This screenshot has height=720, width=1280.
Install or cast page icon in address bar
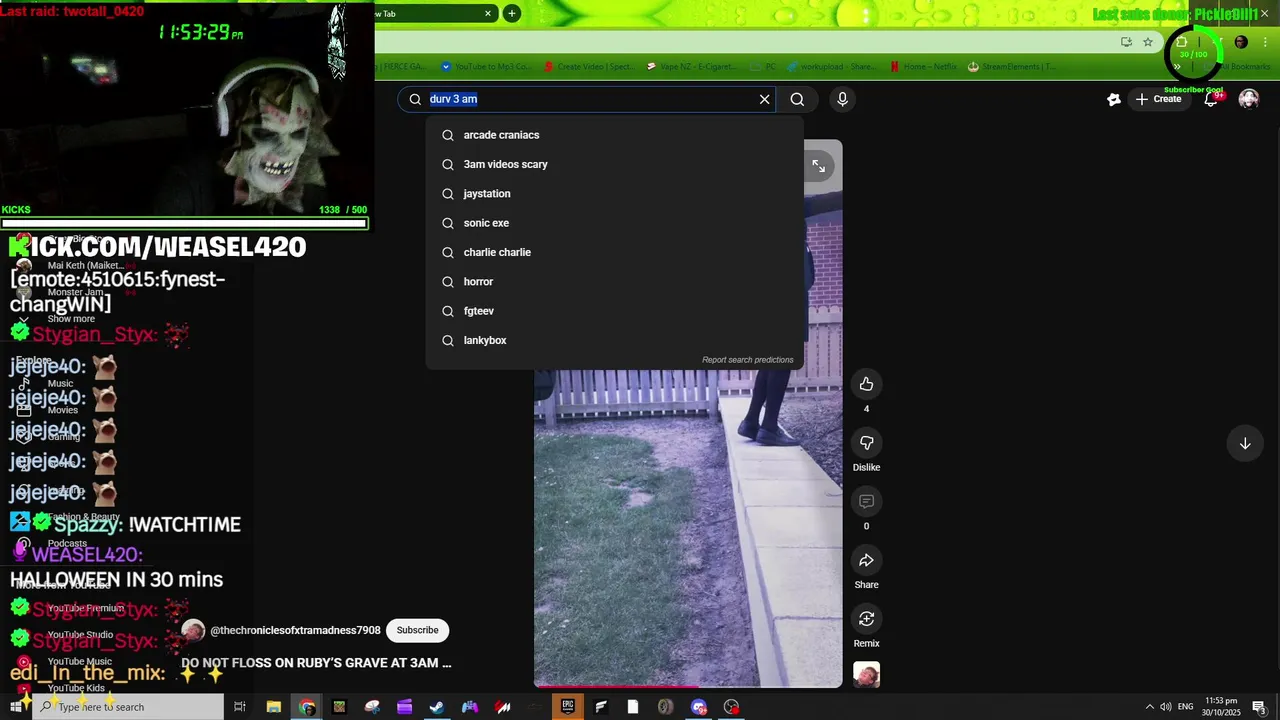tap(1126, 42)
